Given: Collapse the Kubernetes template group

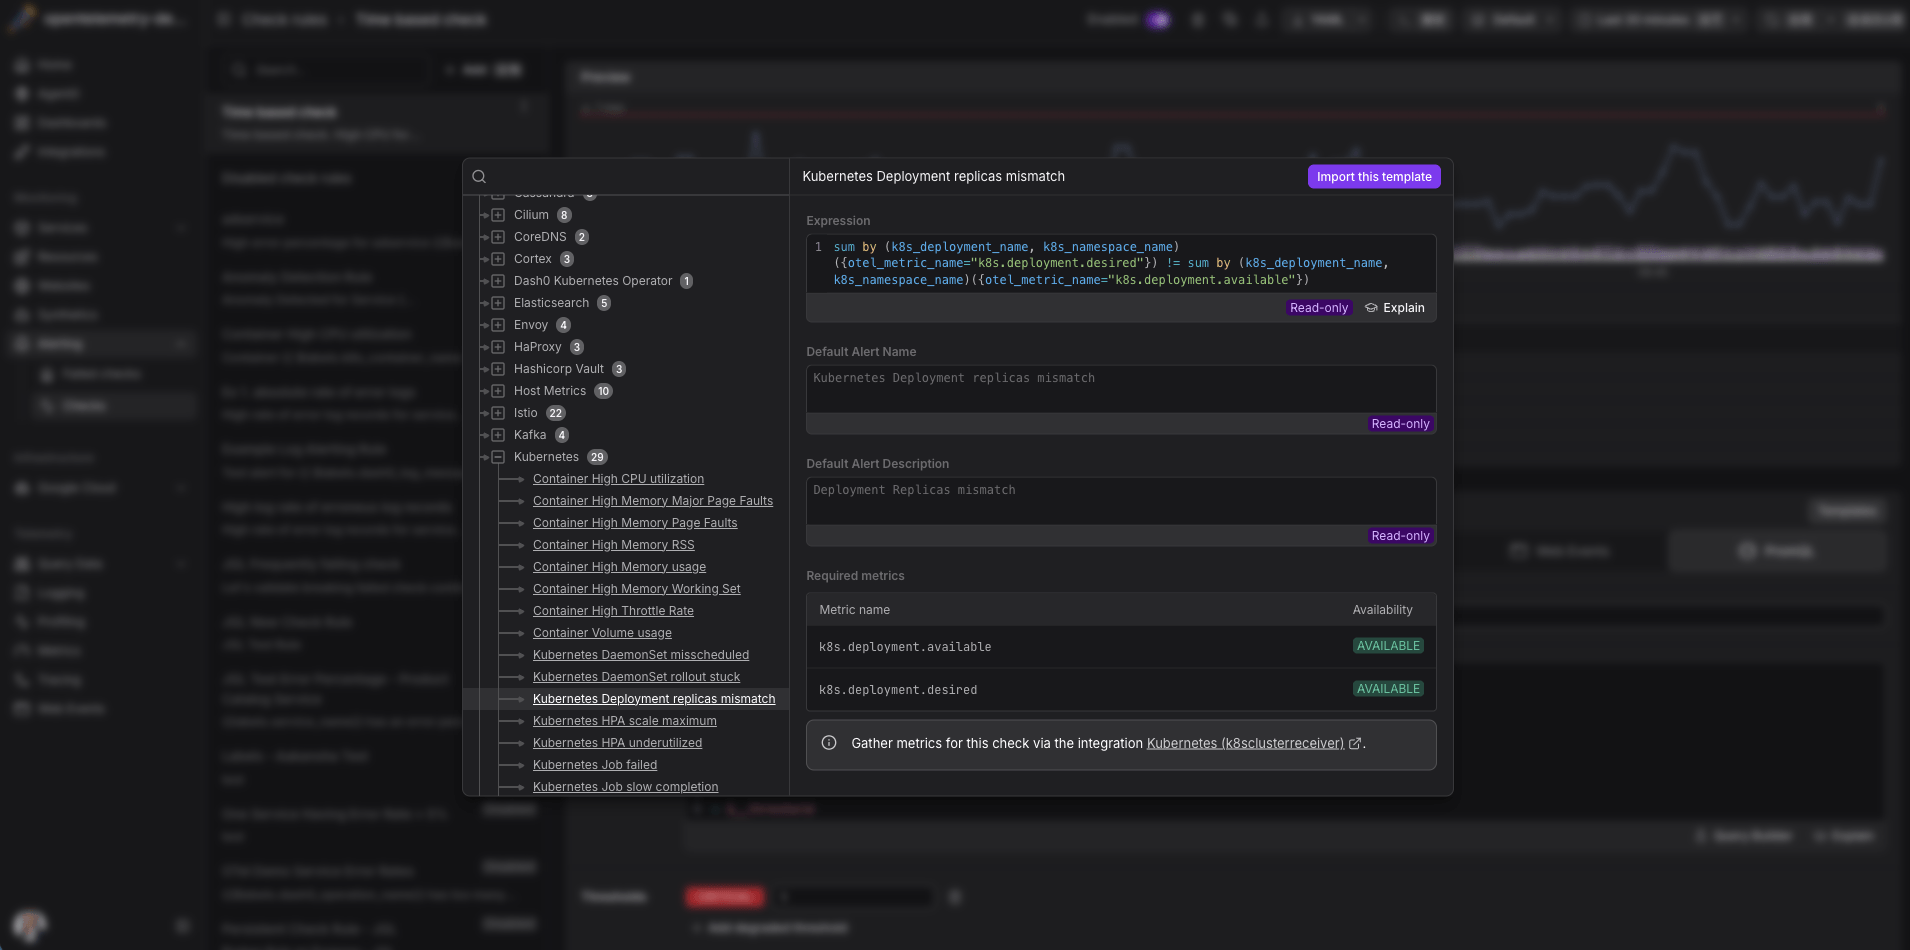Looking at the screenshot, I should click(x=498, y=457).
